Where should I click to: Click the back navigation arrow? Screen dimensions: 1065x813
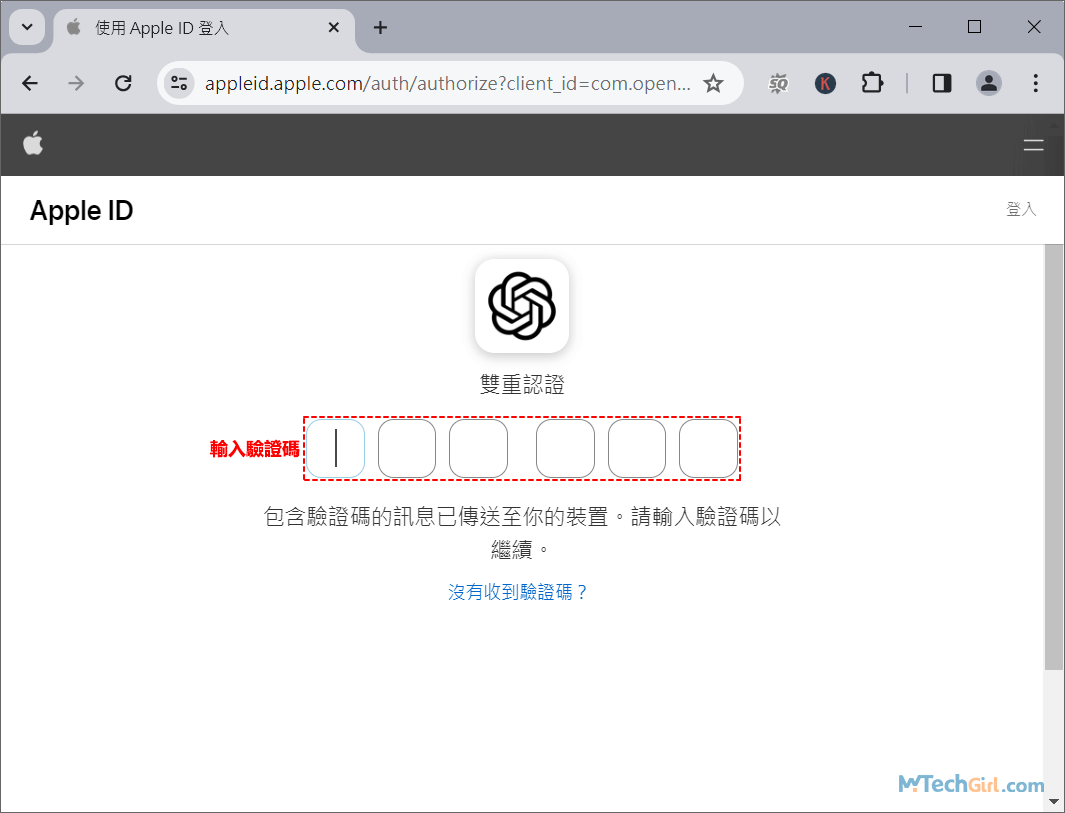(29, 83)
